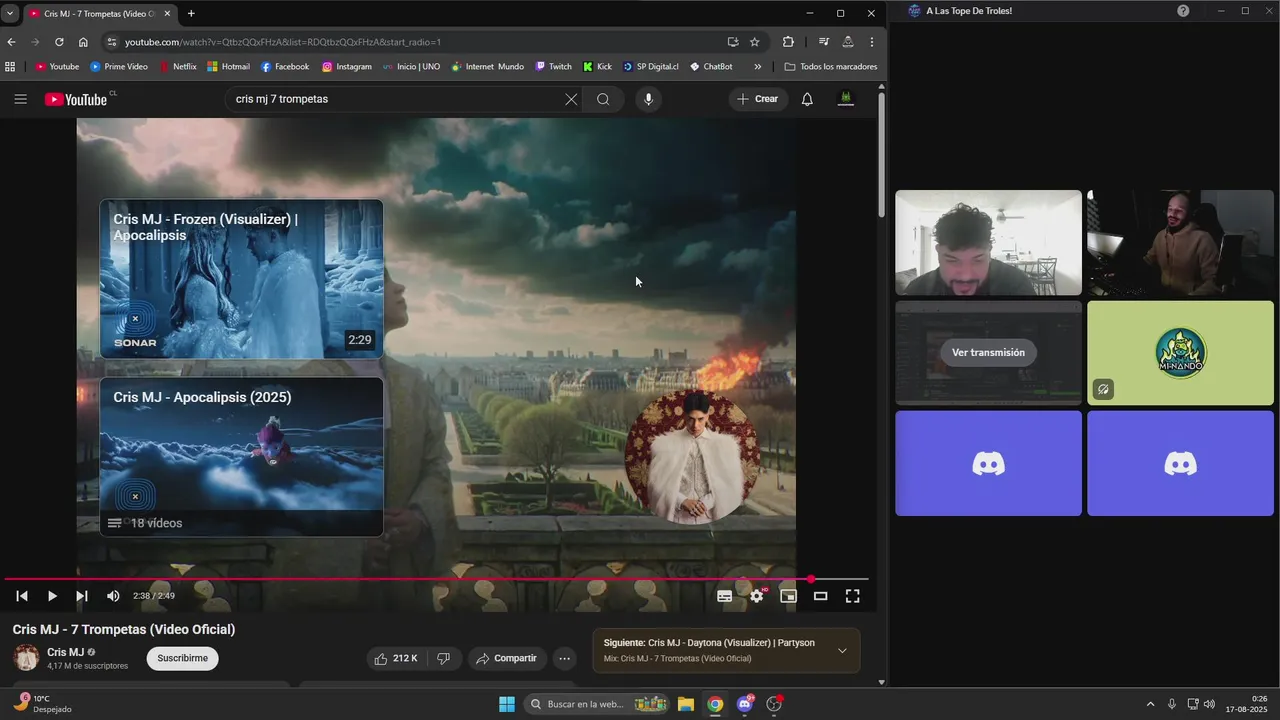Open Chrome extensions puzzle icon
Screen dimensions: 1280x720
(x=788, y=42)
